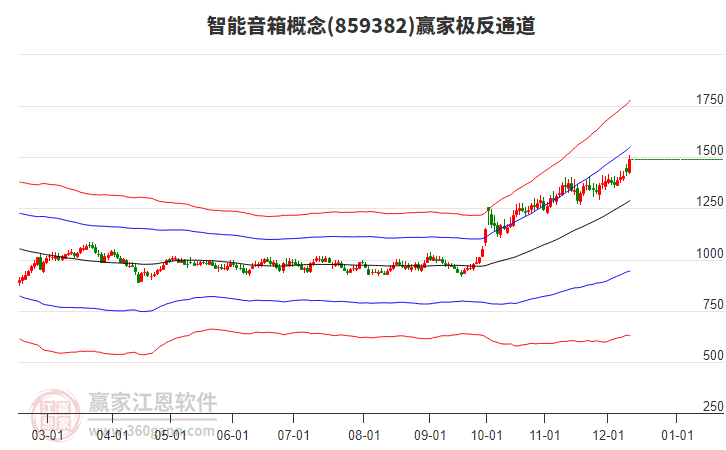Click the 01-01 date label

pyautogui.click(x=677, y=435)
